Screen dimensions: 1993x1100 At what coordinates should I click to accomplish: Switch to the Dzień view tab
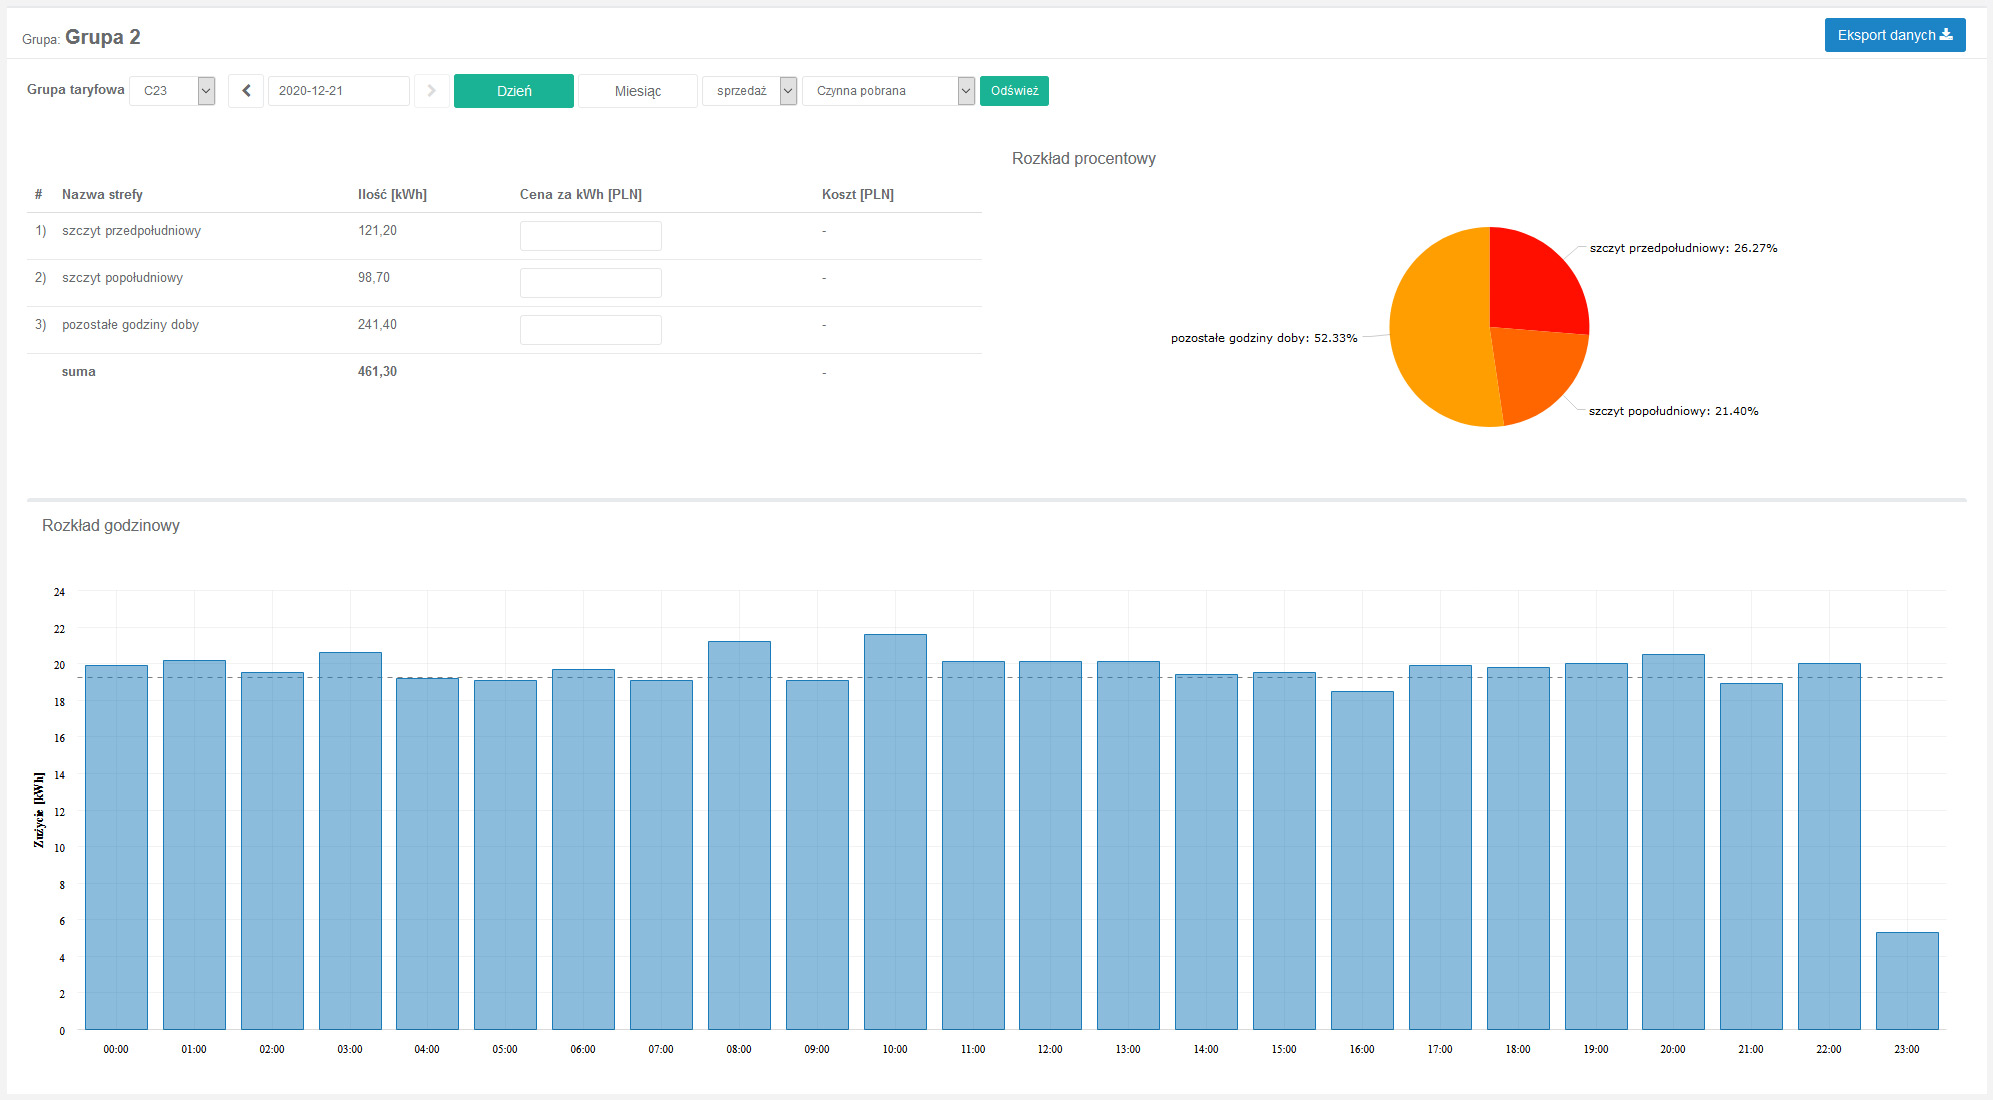click(513, 91)
